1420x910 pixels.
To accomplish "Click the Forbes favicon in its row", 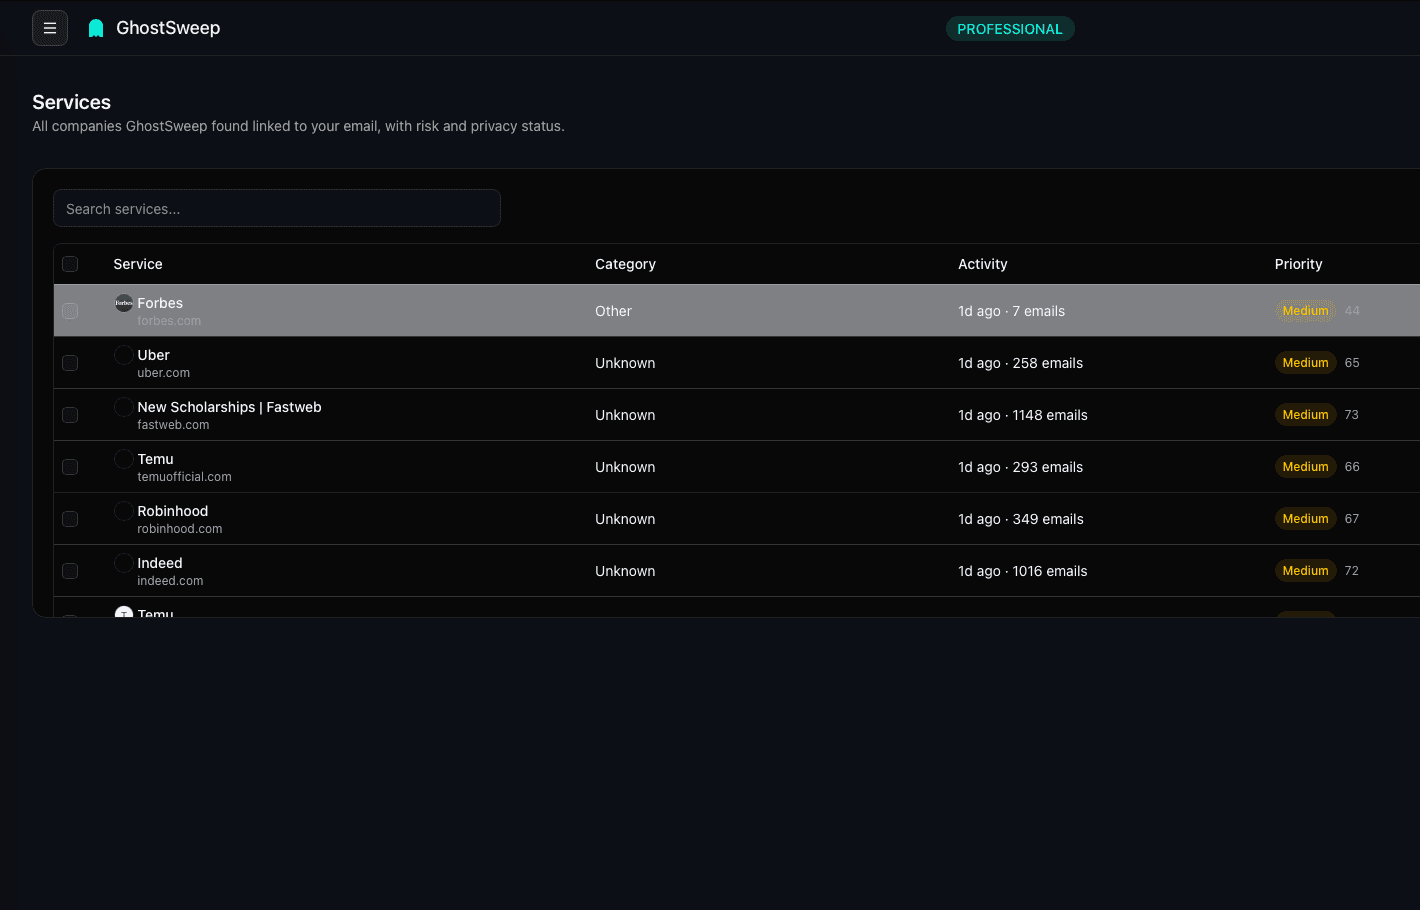I will [x=123, y=302].
